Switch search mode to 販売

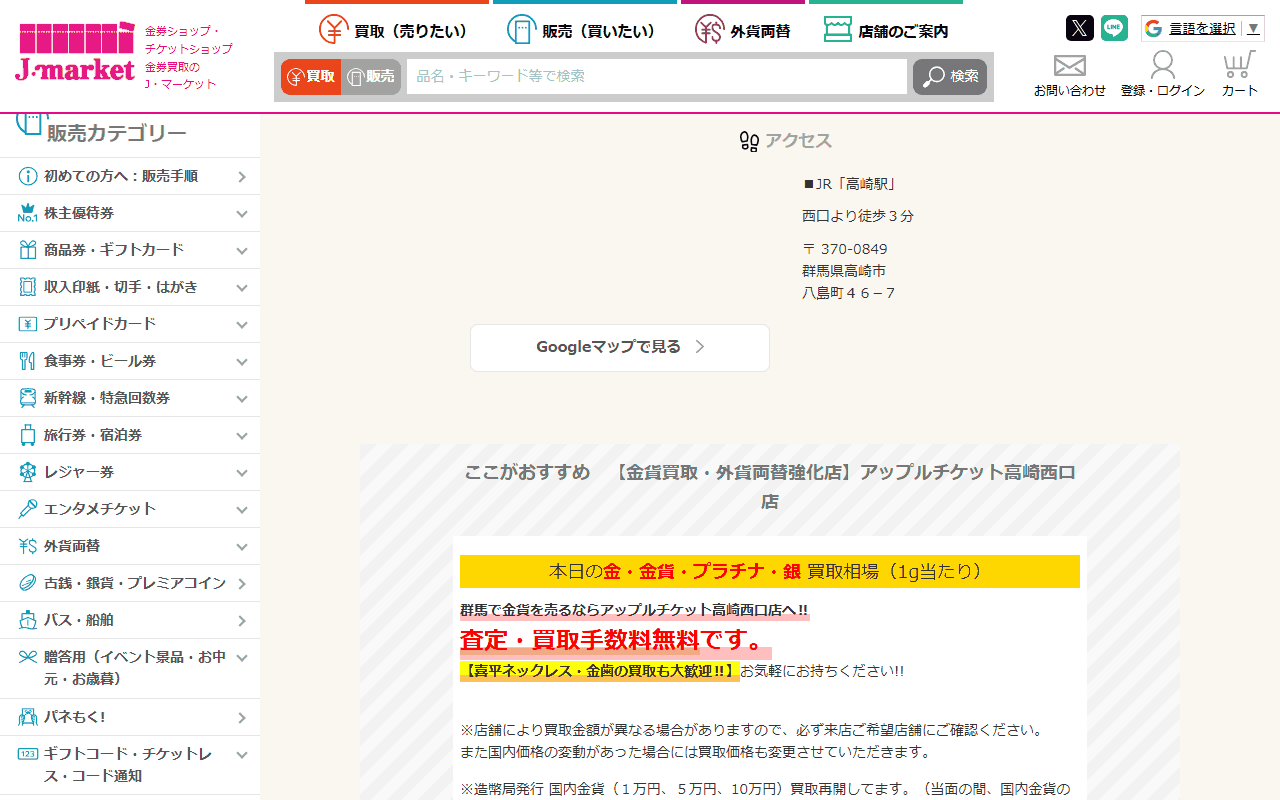coord(371,77)
